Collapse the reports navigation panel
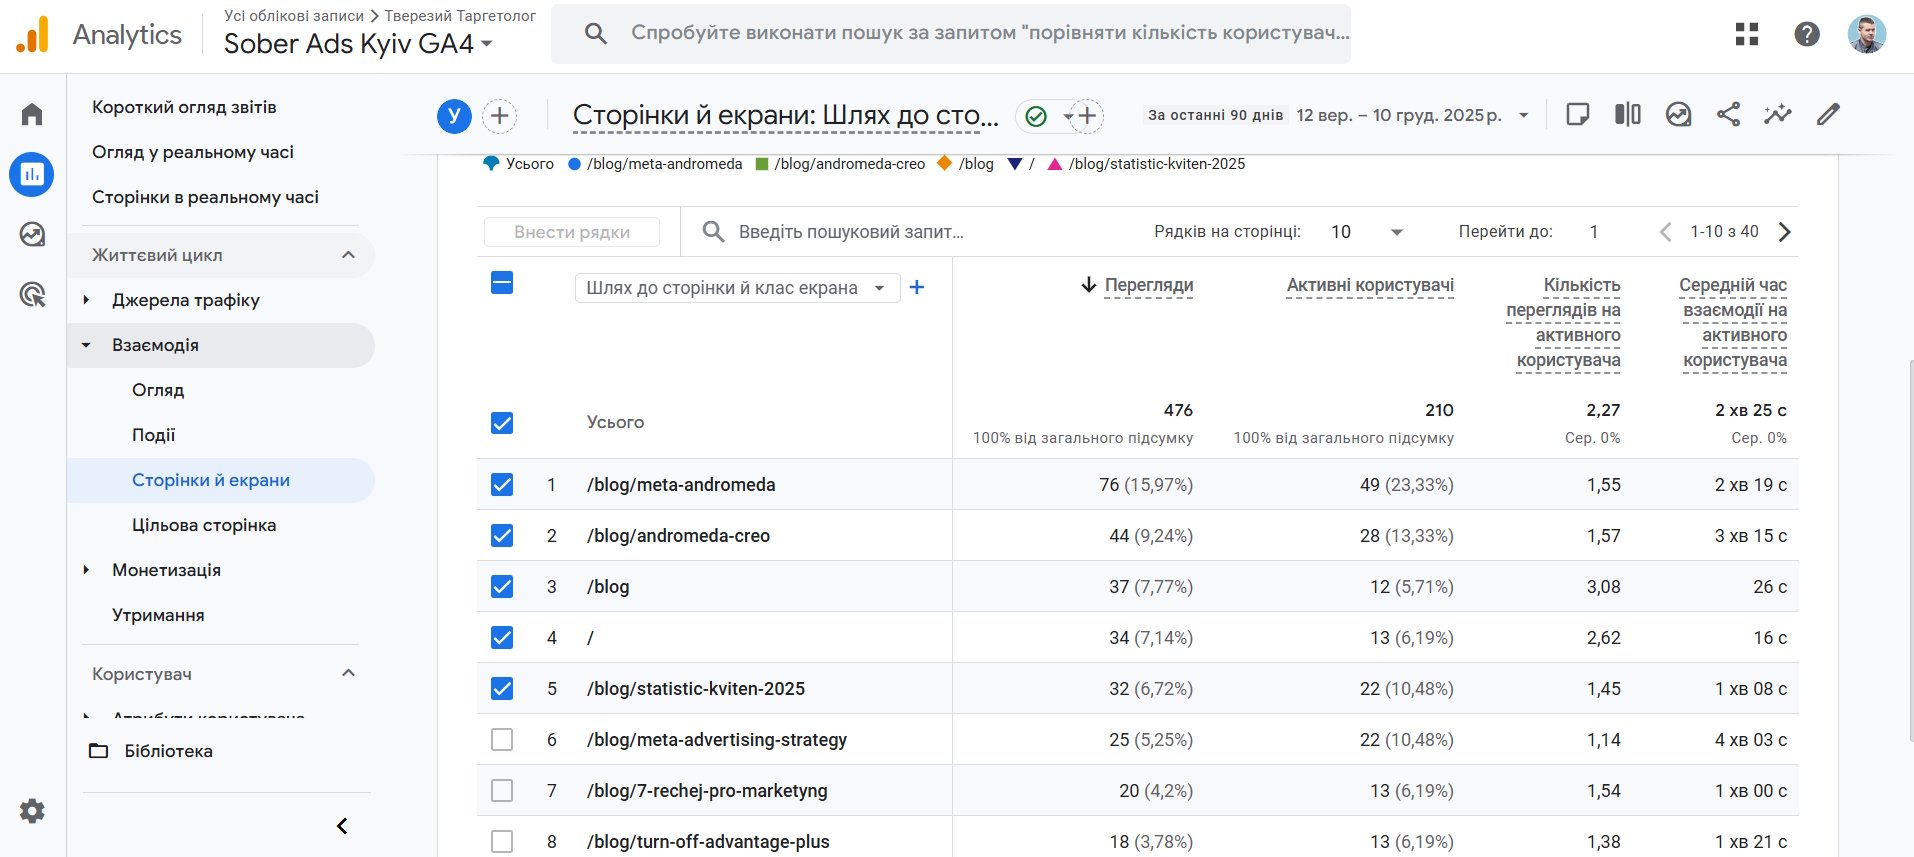This screenshot has height=857, width=1914. tap(342, 826)
